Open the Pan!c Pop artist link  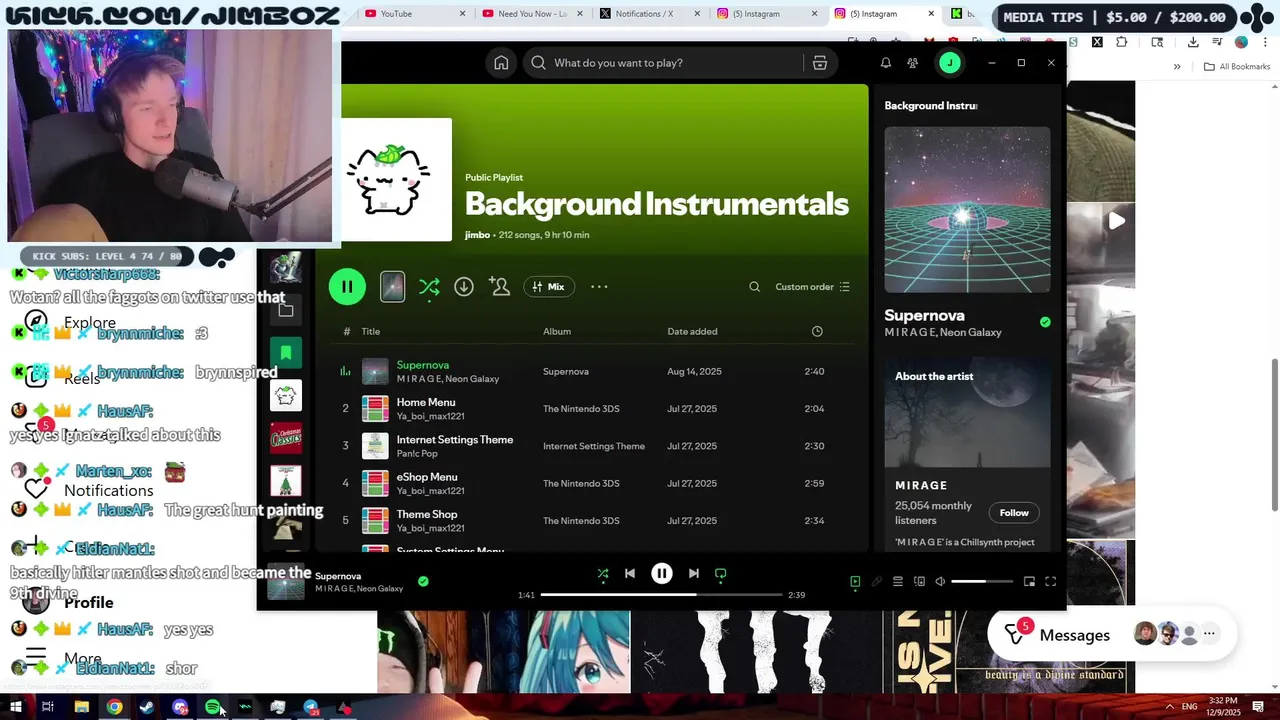417,454
